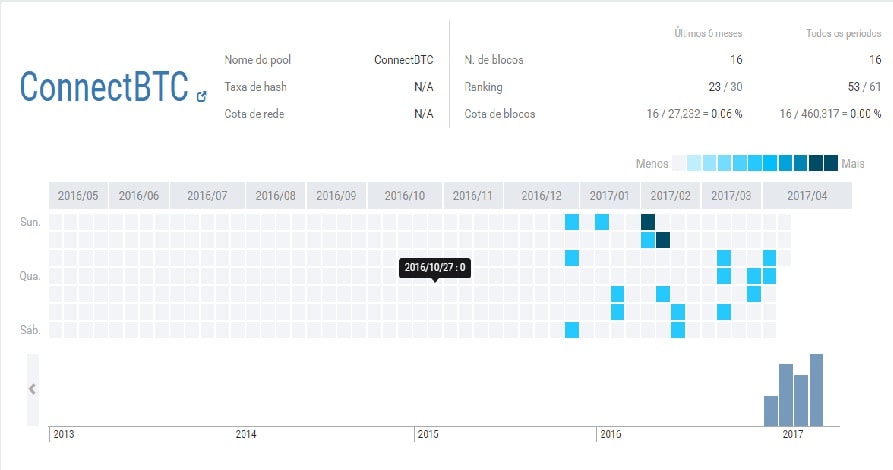Image resolution: width=893 pixels, height=470 pixels.
Task: Select the 2017/01 month header
Action: tap(609, 196)
